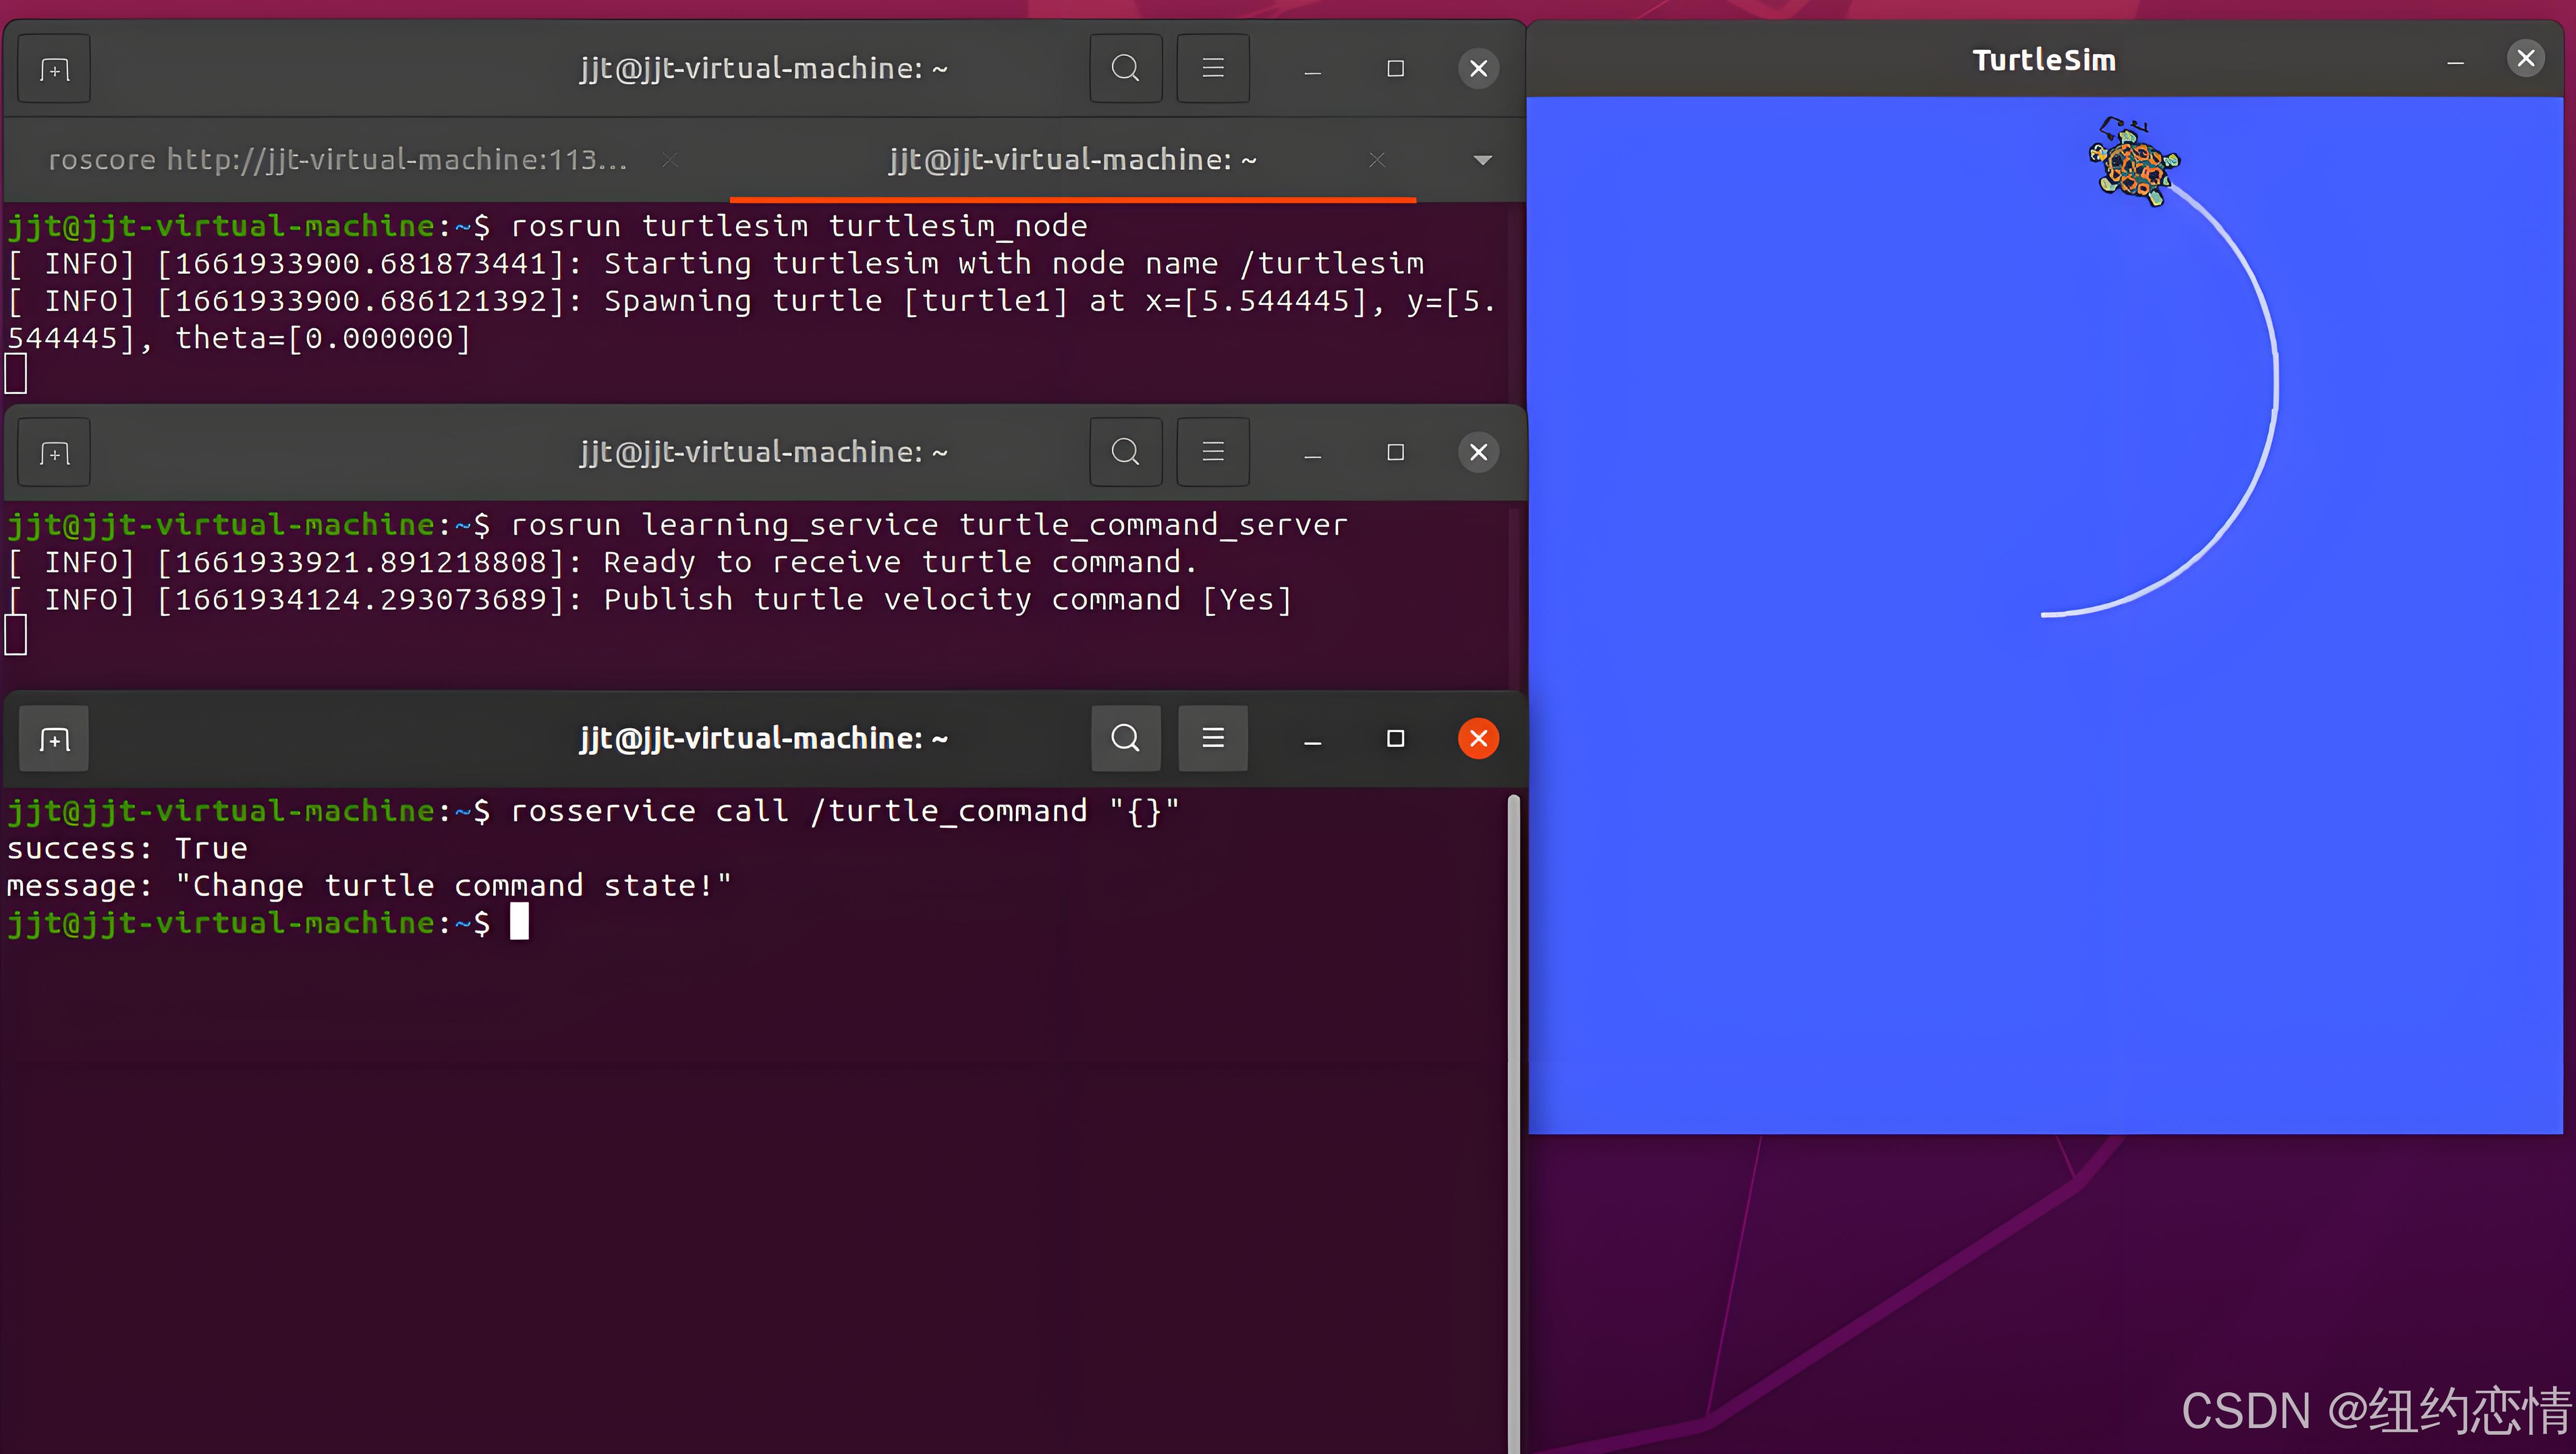Screen dimensions: 2576x1454
Task: Click search icon in top terminal
Action: (1125, 69)
